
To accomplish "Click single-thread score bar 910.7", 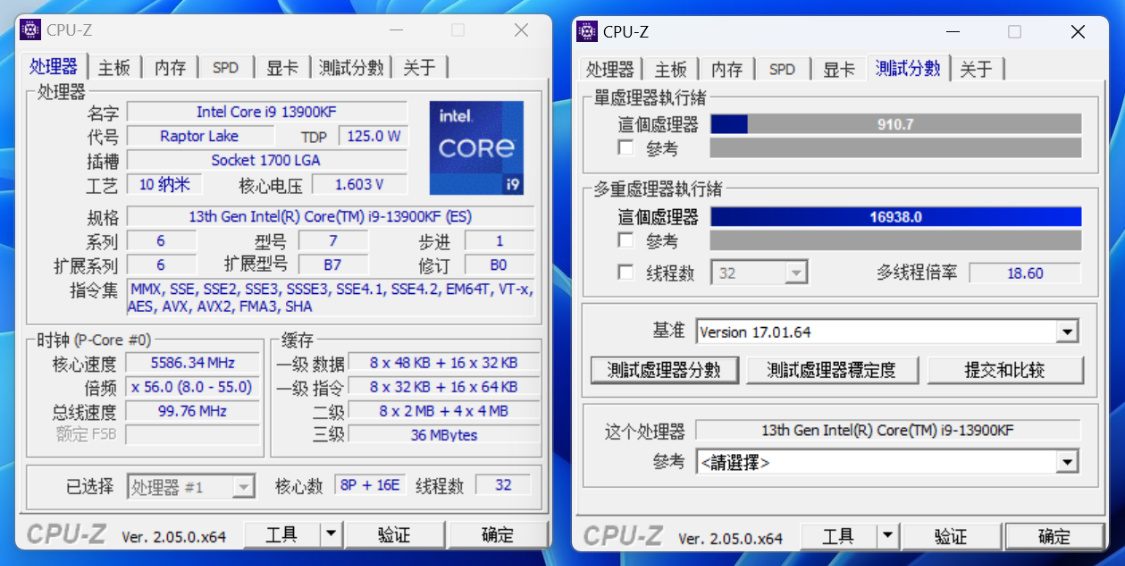I will (x=895, y=124).
